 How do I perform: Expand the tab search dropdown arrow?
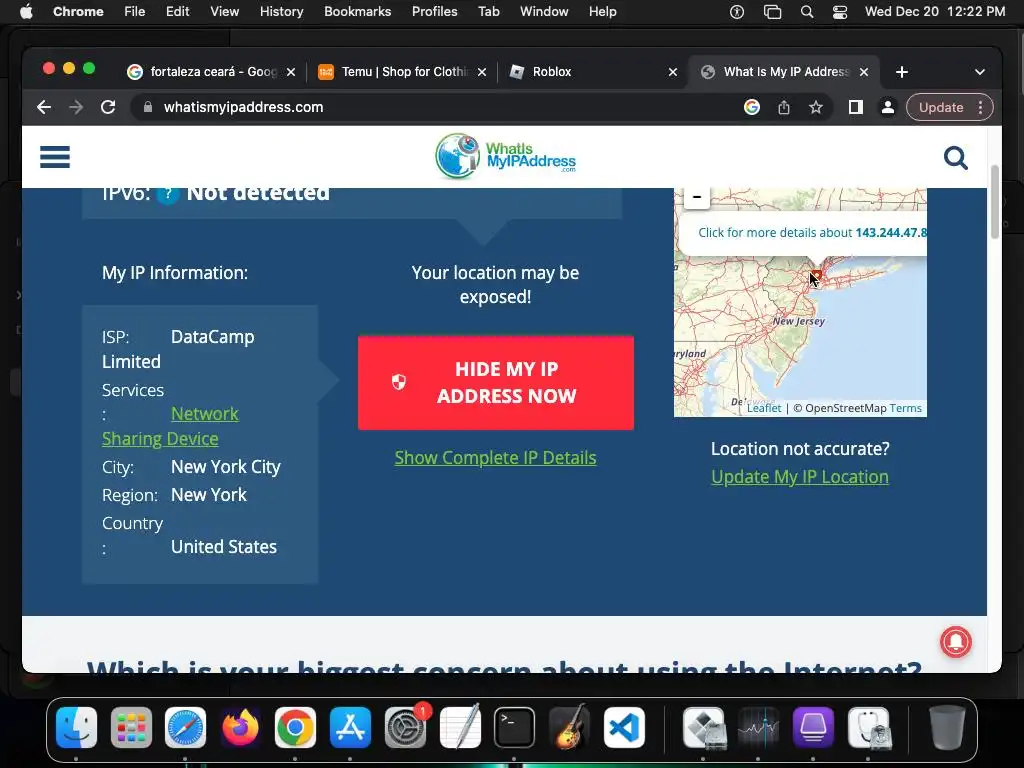point(980,72)
